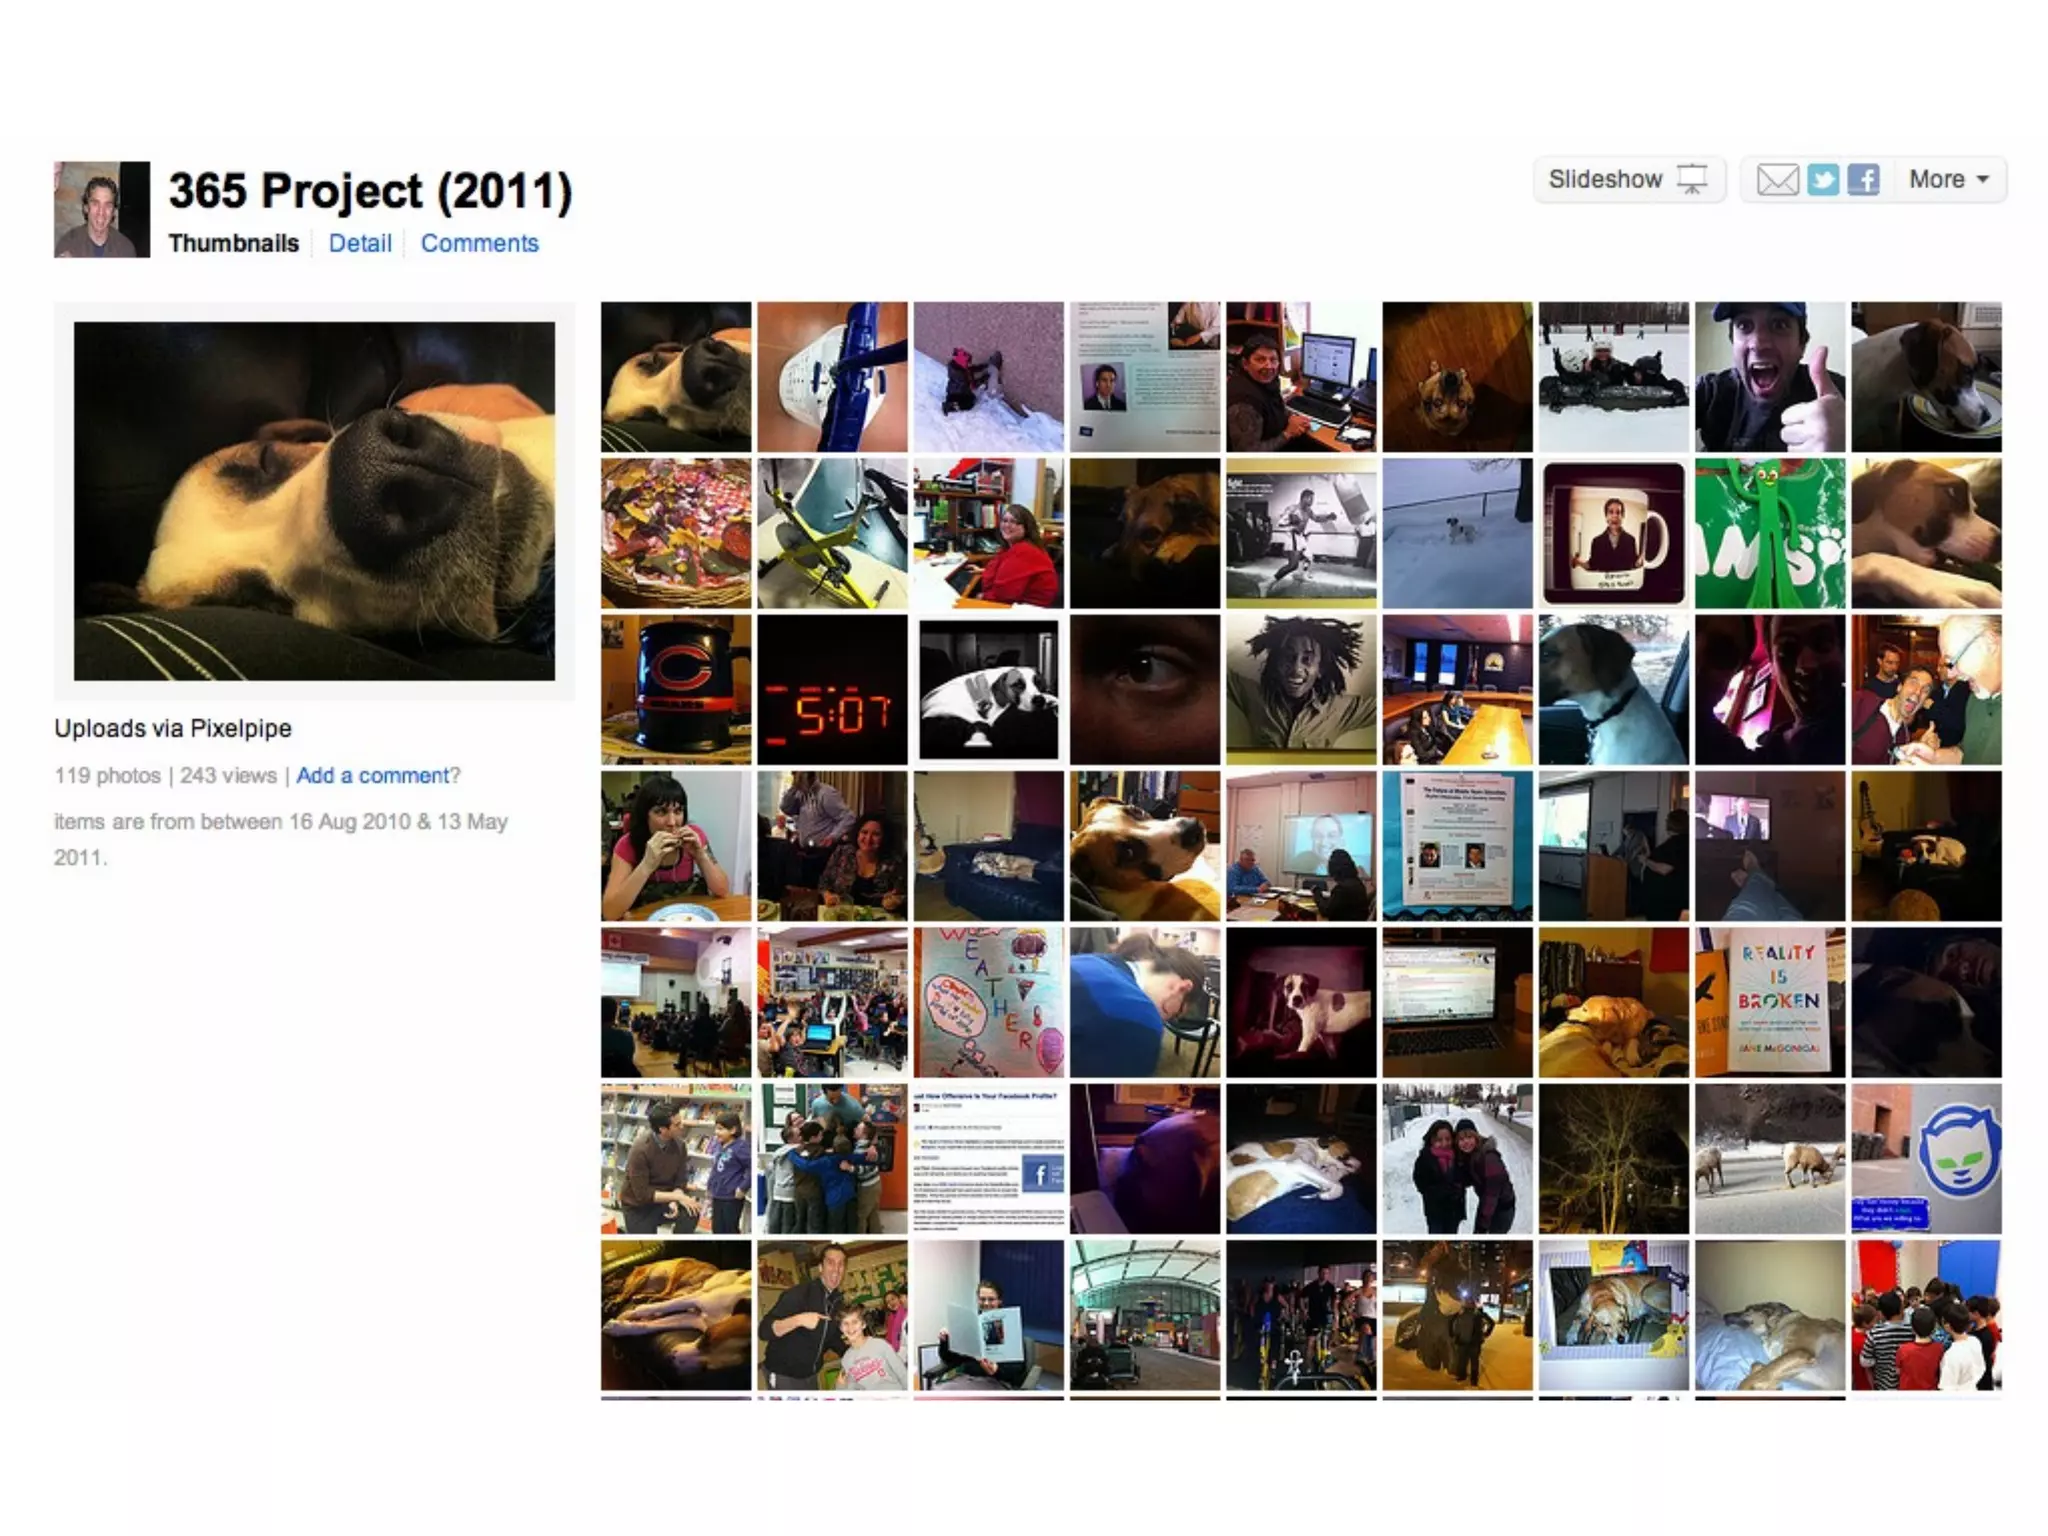Open the Weather drawing thumbnail

(988, 1002)
